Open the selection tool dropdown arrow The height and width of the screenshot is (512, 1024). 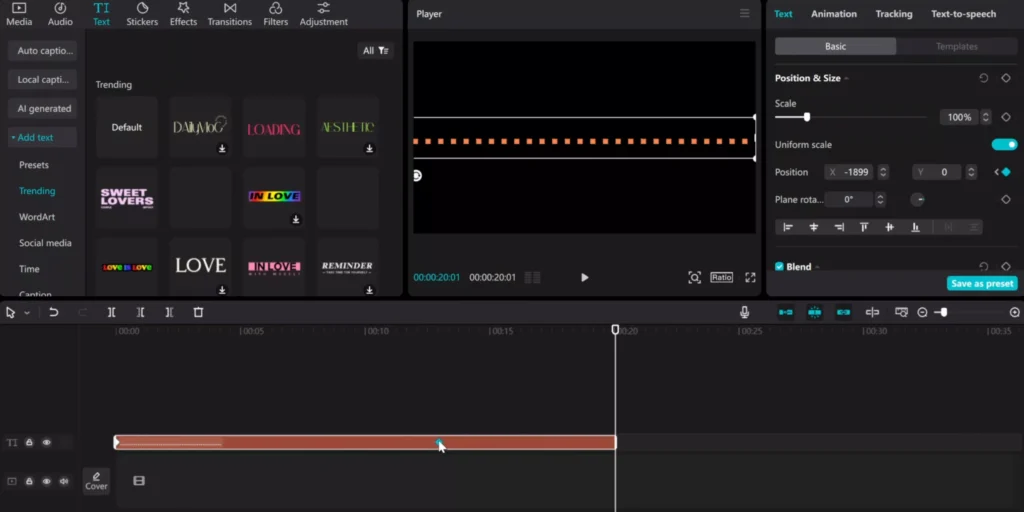[27, 313]
